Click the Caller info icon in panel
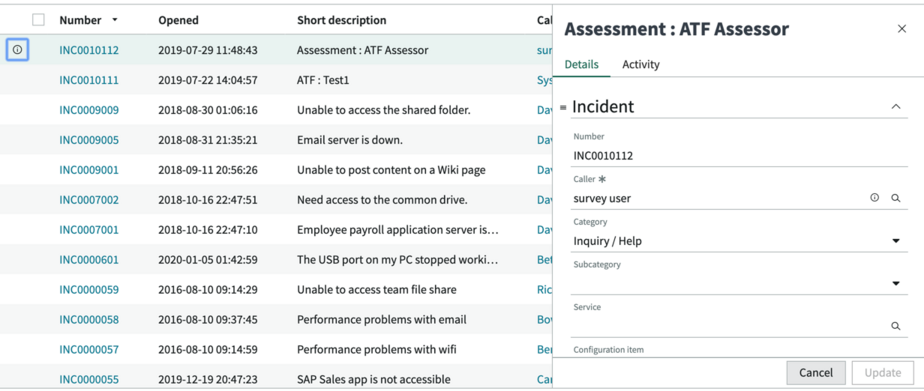The height and width of the screenshot is (391, 924). click(x=874, y=198)
